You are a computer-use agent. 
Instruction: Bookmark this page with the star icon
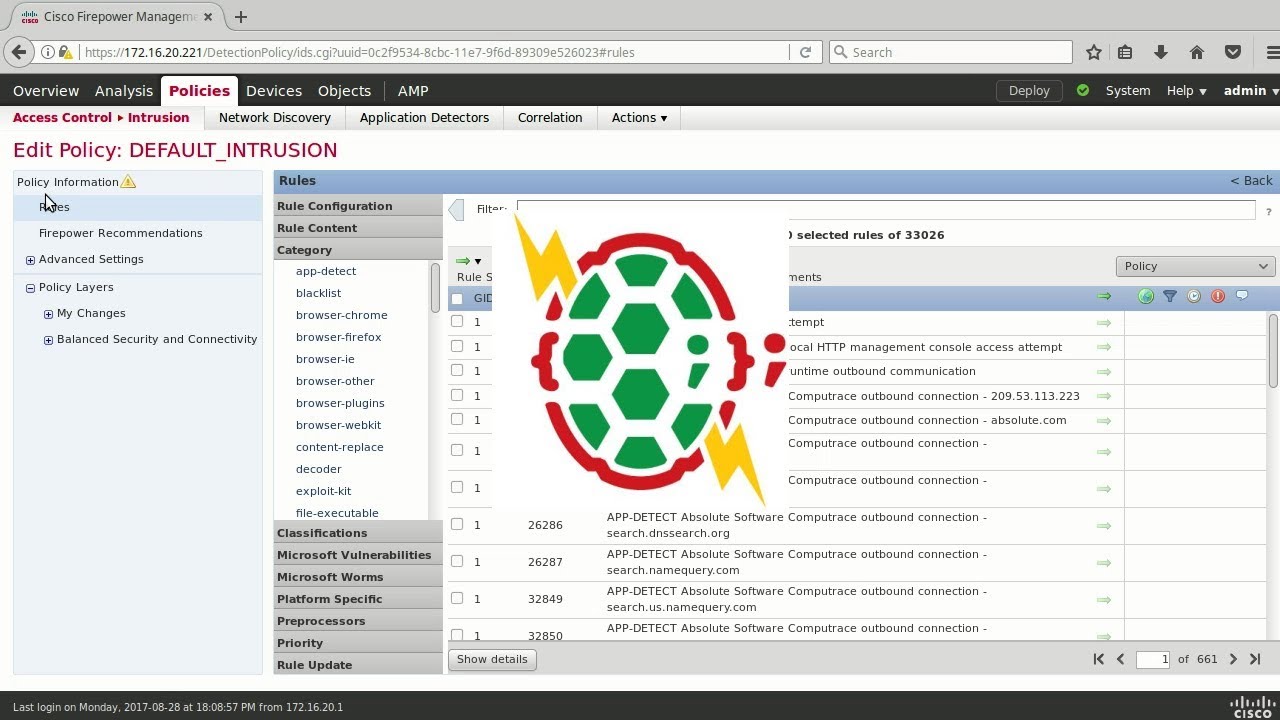pos(1094,52)
